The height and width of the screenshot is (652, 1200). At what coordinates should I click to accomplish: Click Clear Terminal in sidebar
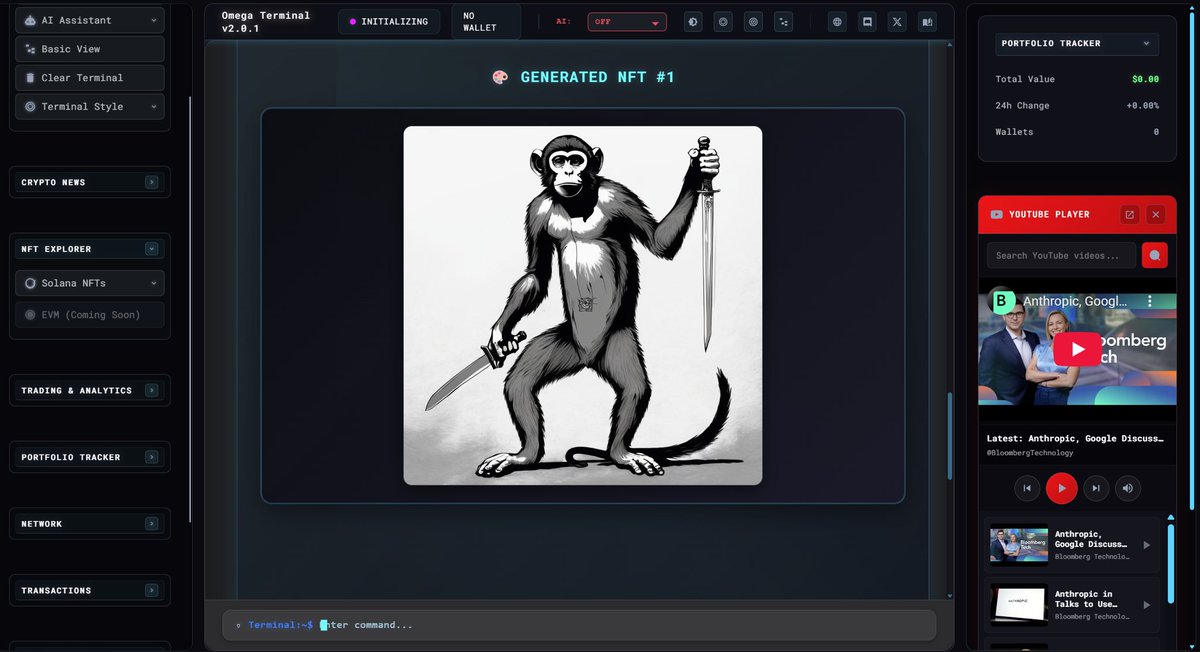(90, 78)
